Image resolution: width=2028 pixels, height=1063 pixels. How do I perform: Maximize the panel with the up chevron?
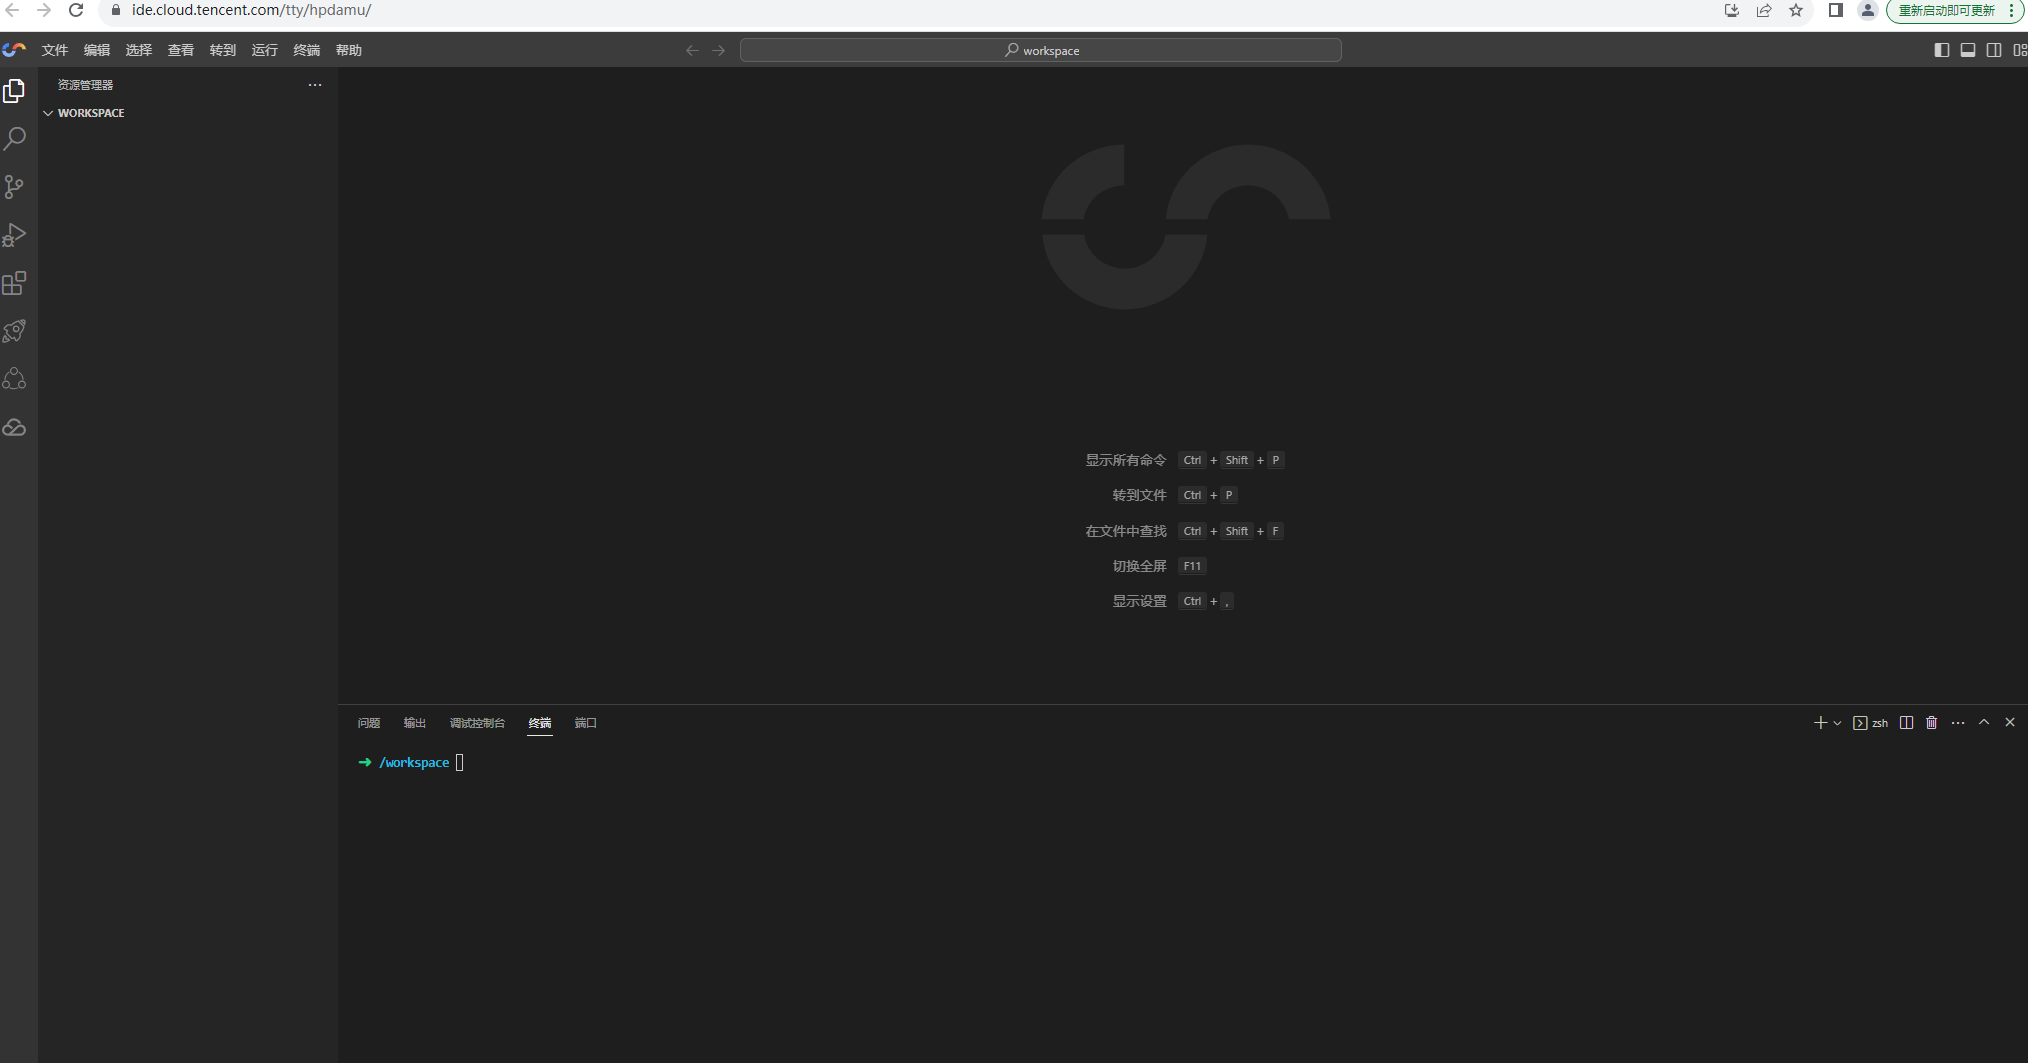pyautogui.click(x=1984, y=722)
